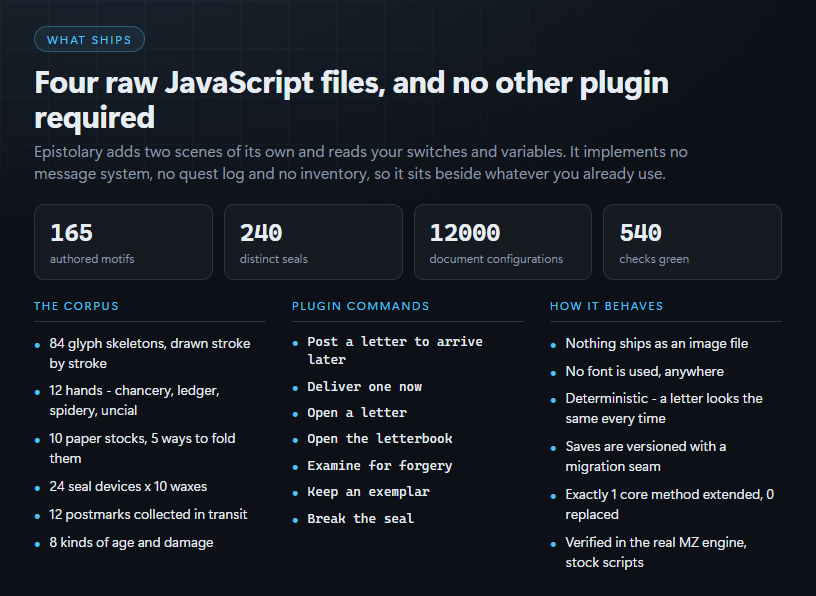The width and height of the screenshot is (816, 596).
Task: Click 'No font is used, anywhere'
Action: (x=645, y=371)
